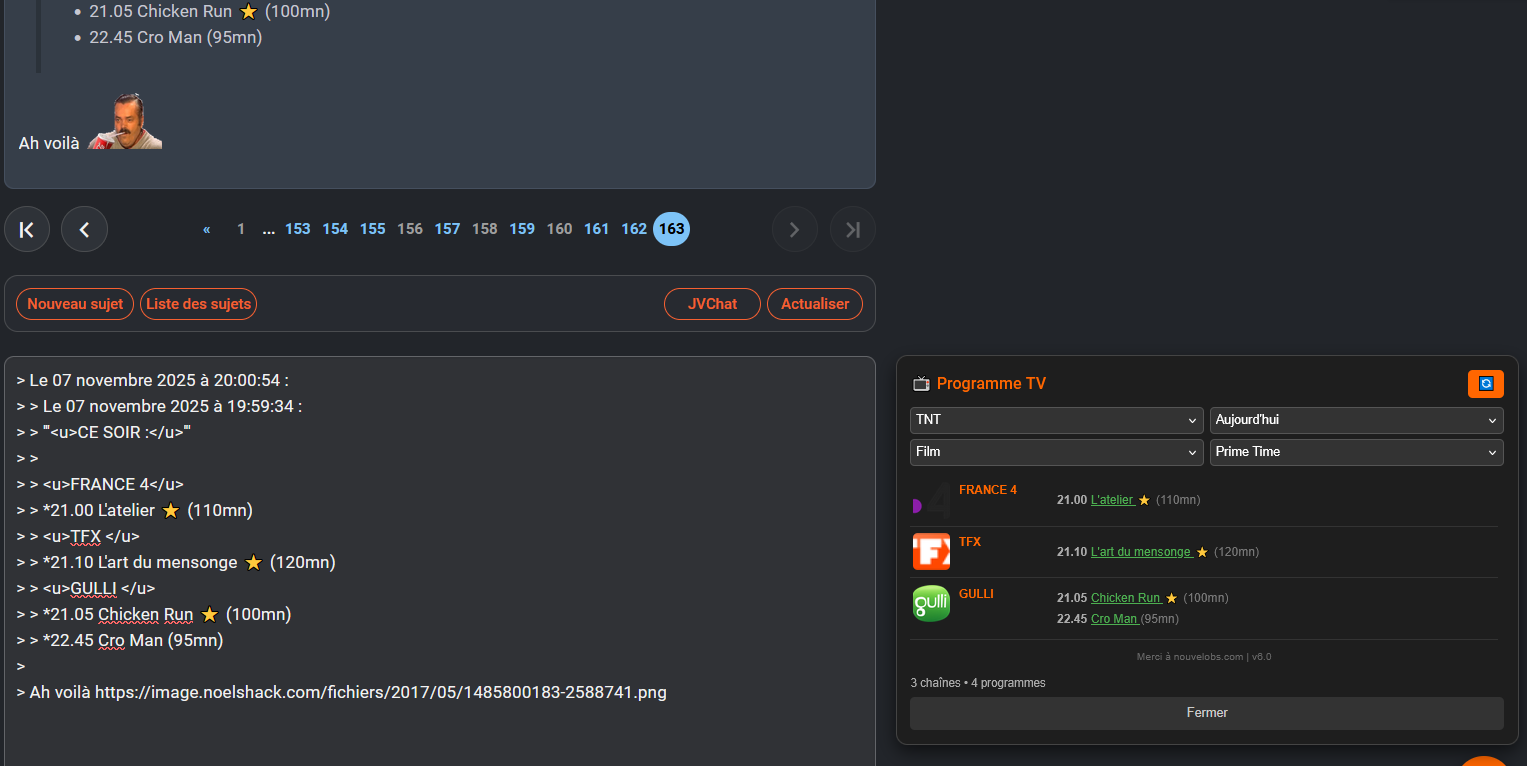Click the TFX channel logo
This screenshot has height=766, width=1527.
tap(931, 551)
